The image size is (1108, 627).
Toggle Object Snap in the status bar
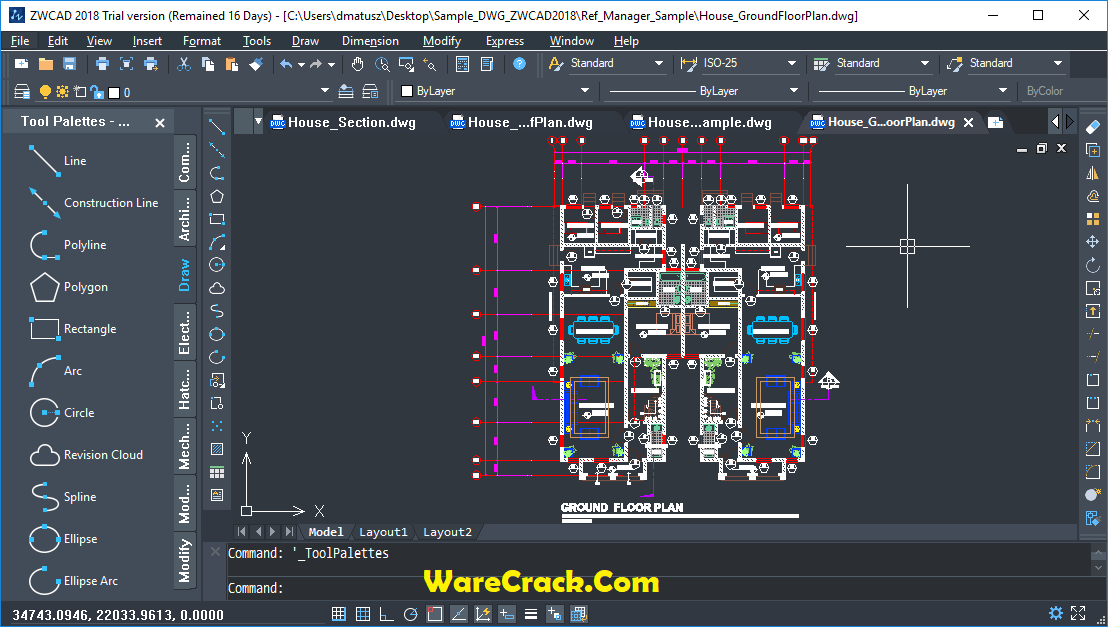(x=435, y=614)
